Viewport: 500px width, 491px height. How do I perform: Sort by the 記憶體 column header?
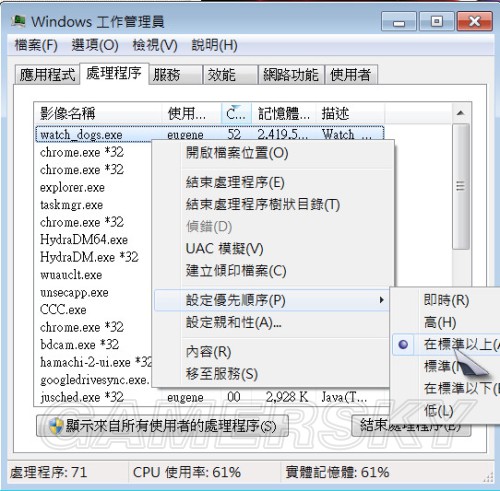coord(284,114)
